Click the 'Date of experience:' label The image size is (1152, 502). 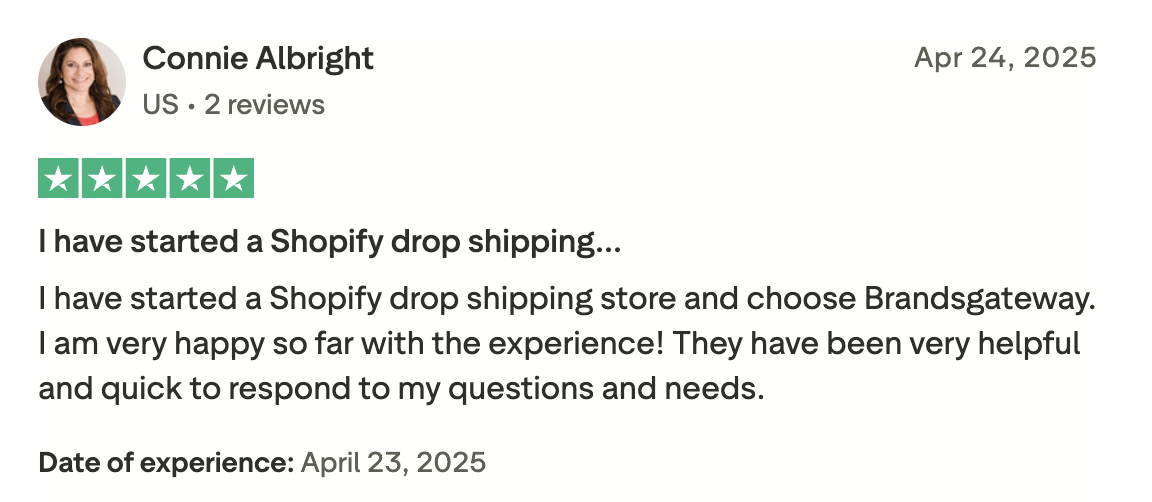166,463
